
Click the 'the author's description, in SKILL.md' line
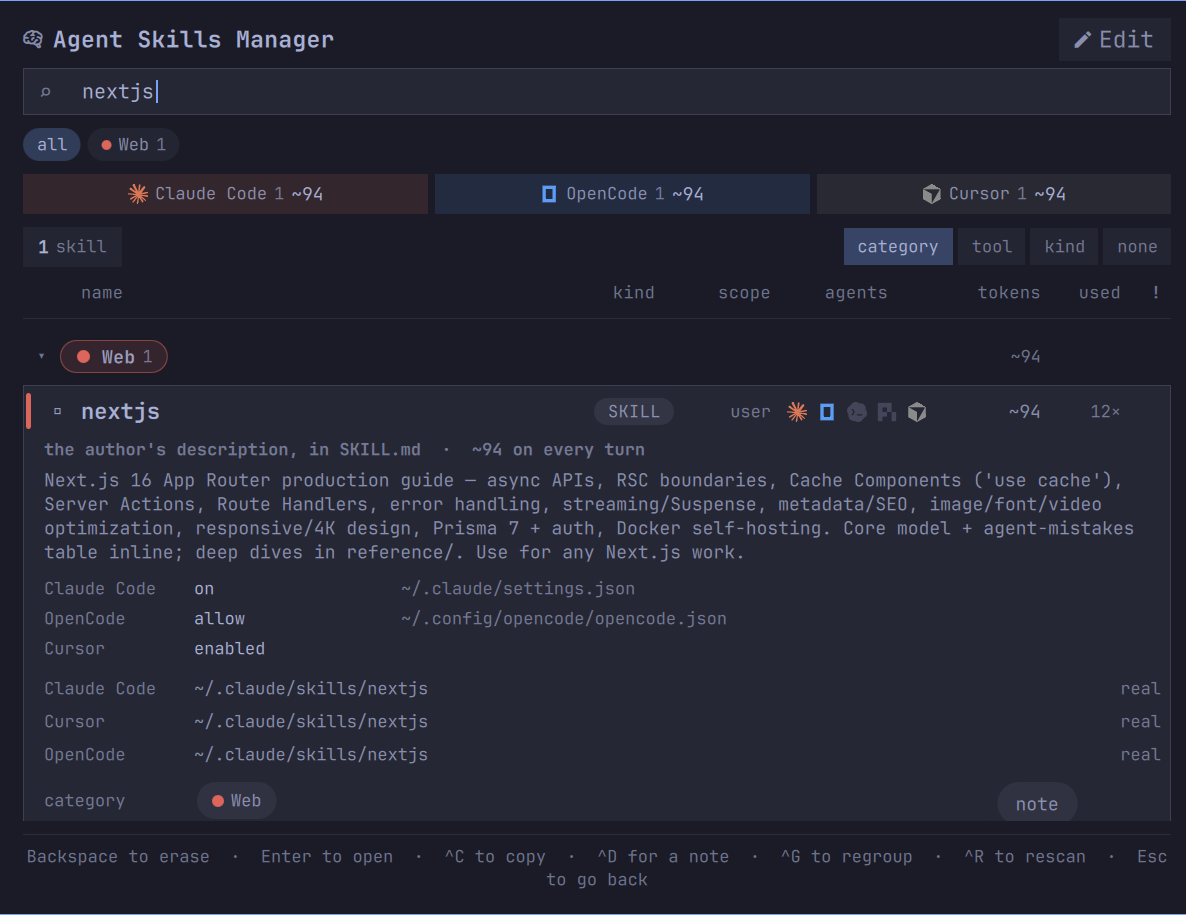(232, 450)
